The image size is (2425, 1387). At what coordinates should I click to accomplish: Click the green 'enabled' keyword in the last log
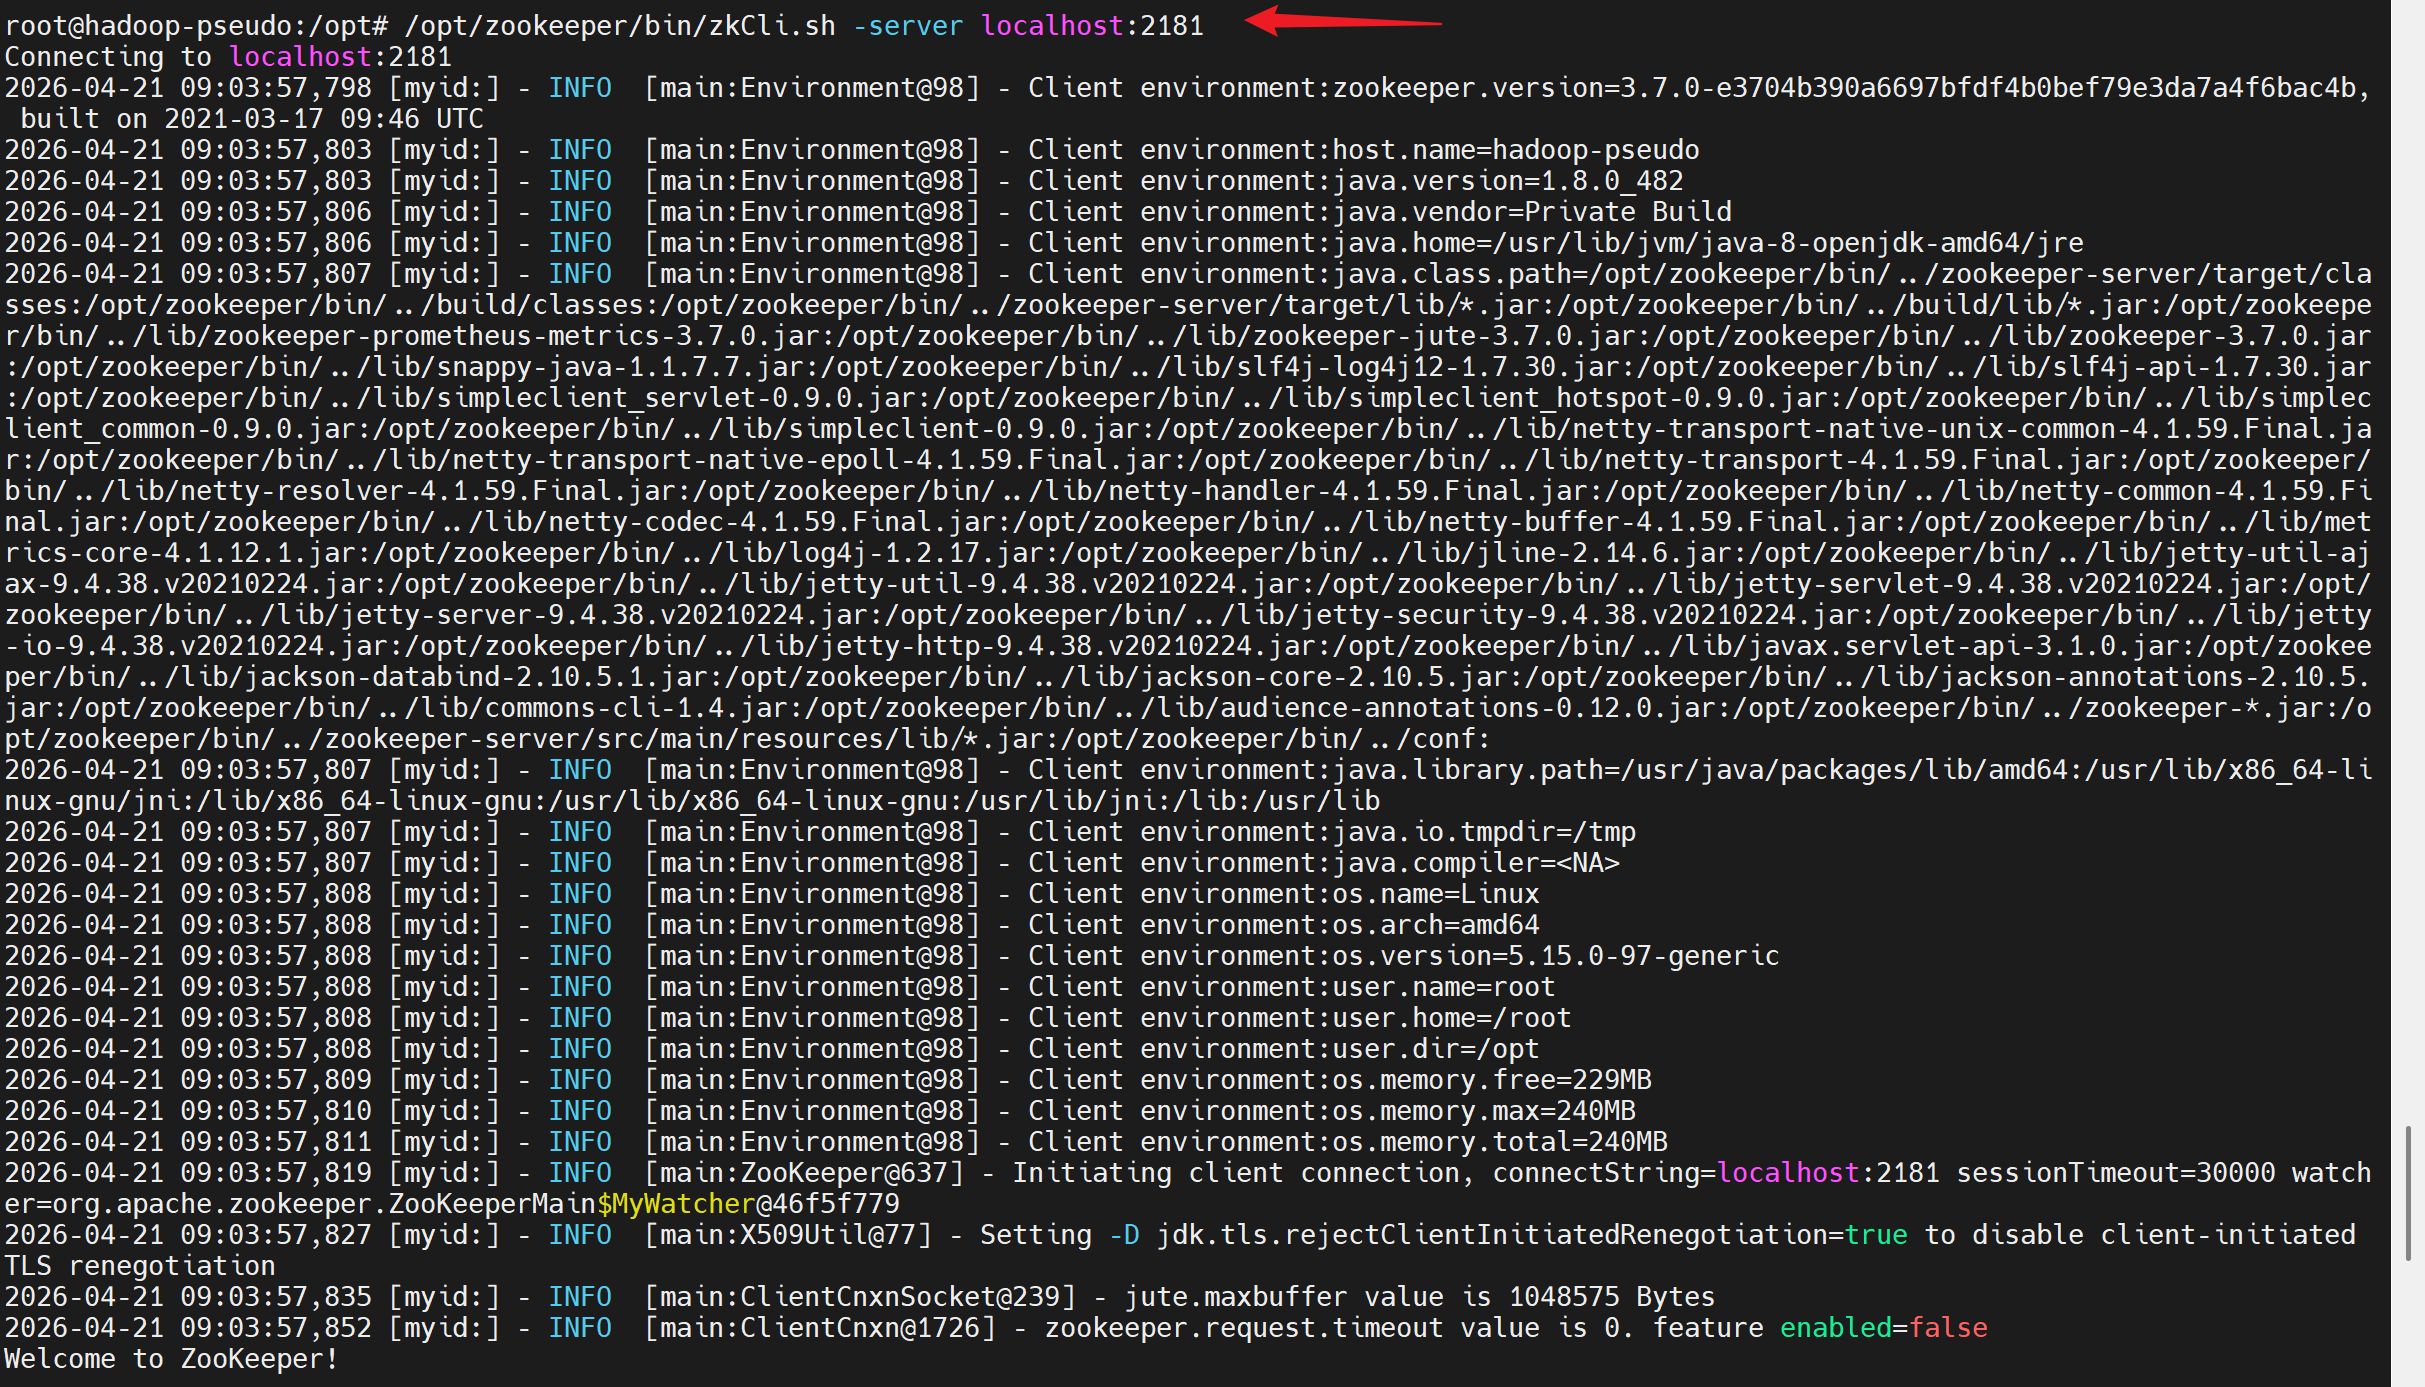point(1835,1328)
